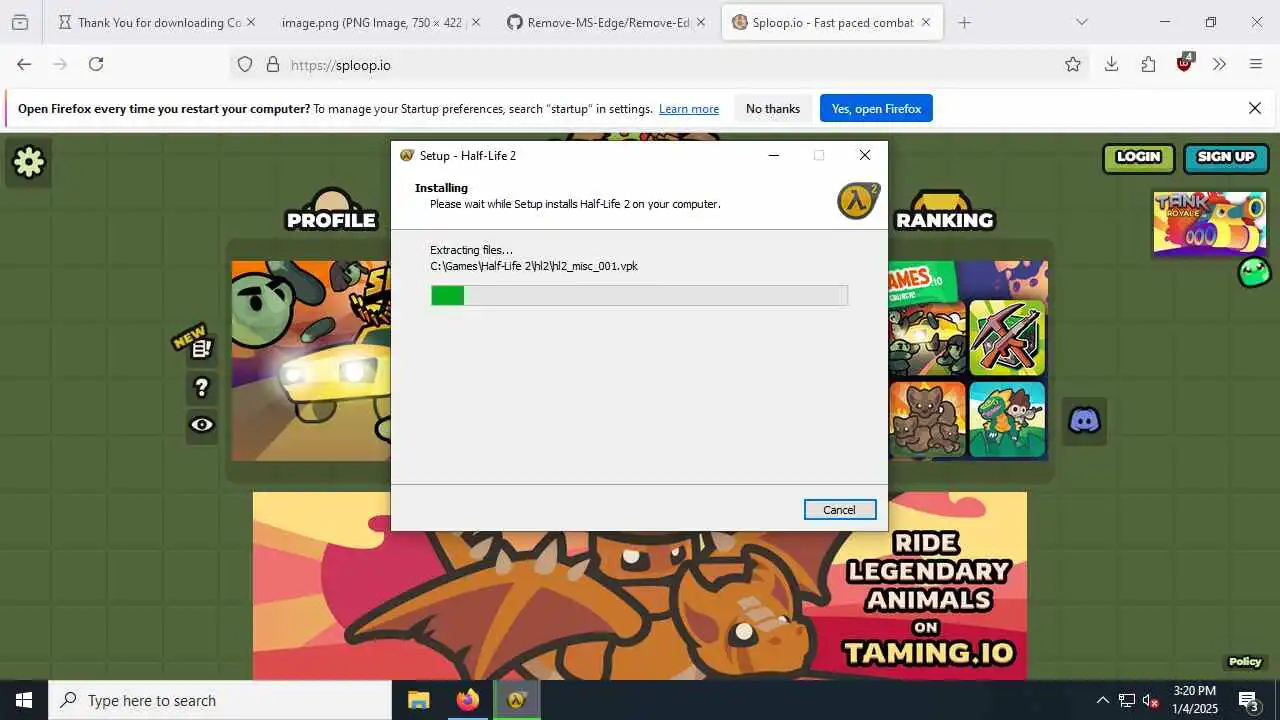Open the crossed pickaxe game tile
Viewport: 1280px width, 720px height.
[1007, 338]
